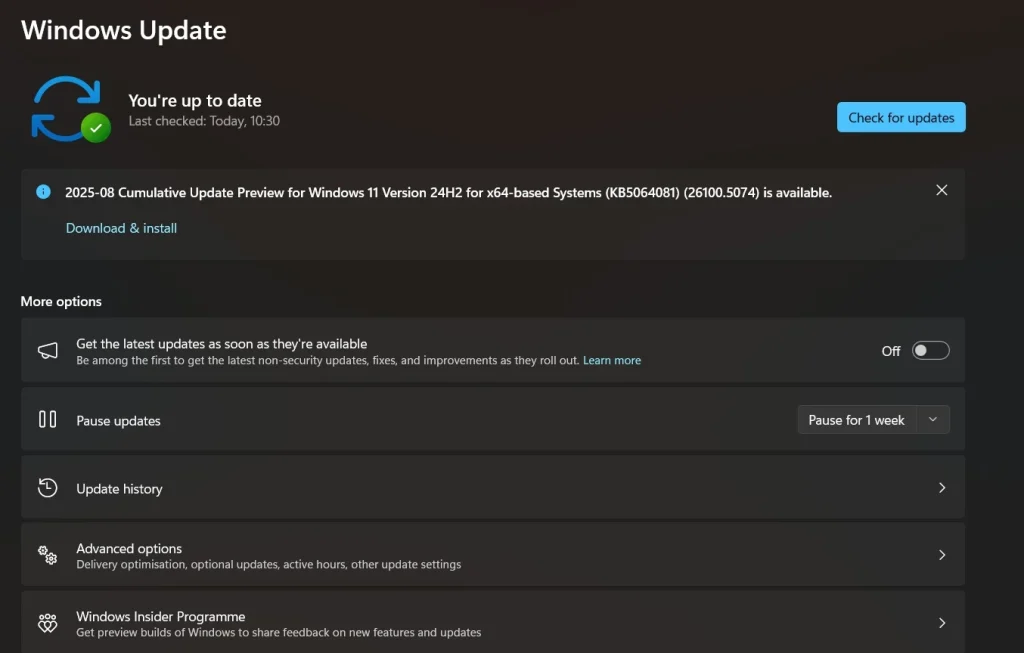Click the Check for updates button

point(901,117)
